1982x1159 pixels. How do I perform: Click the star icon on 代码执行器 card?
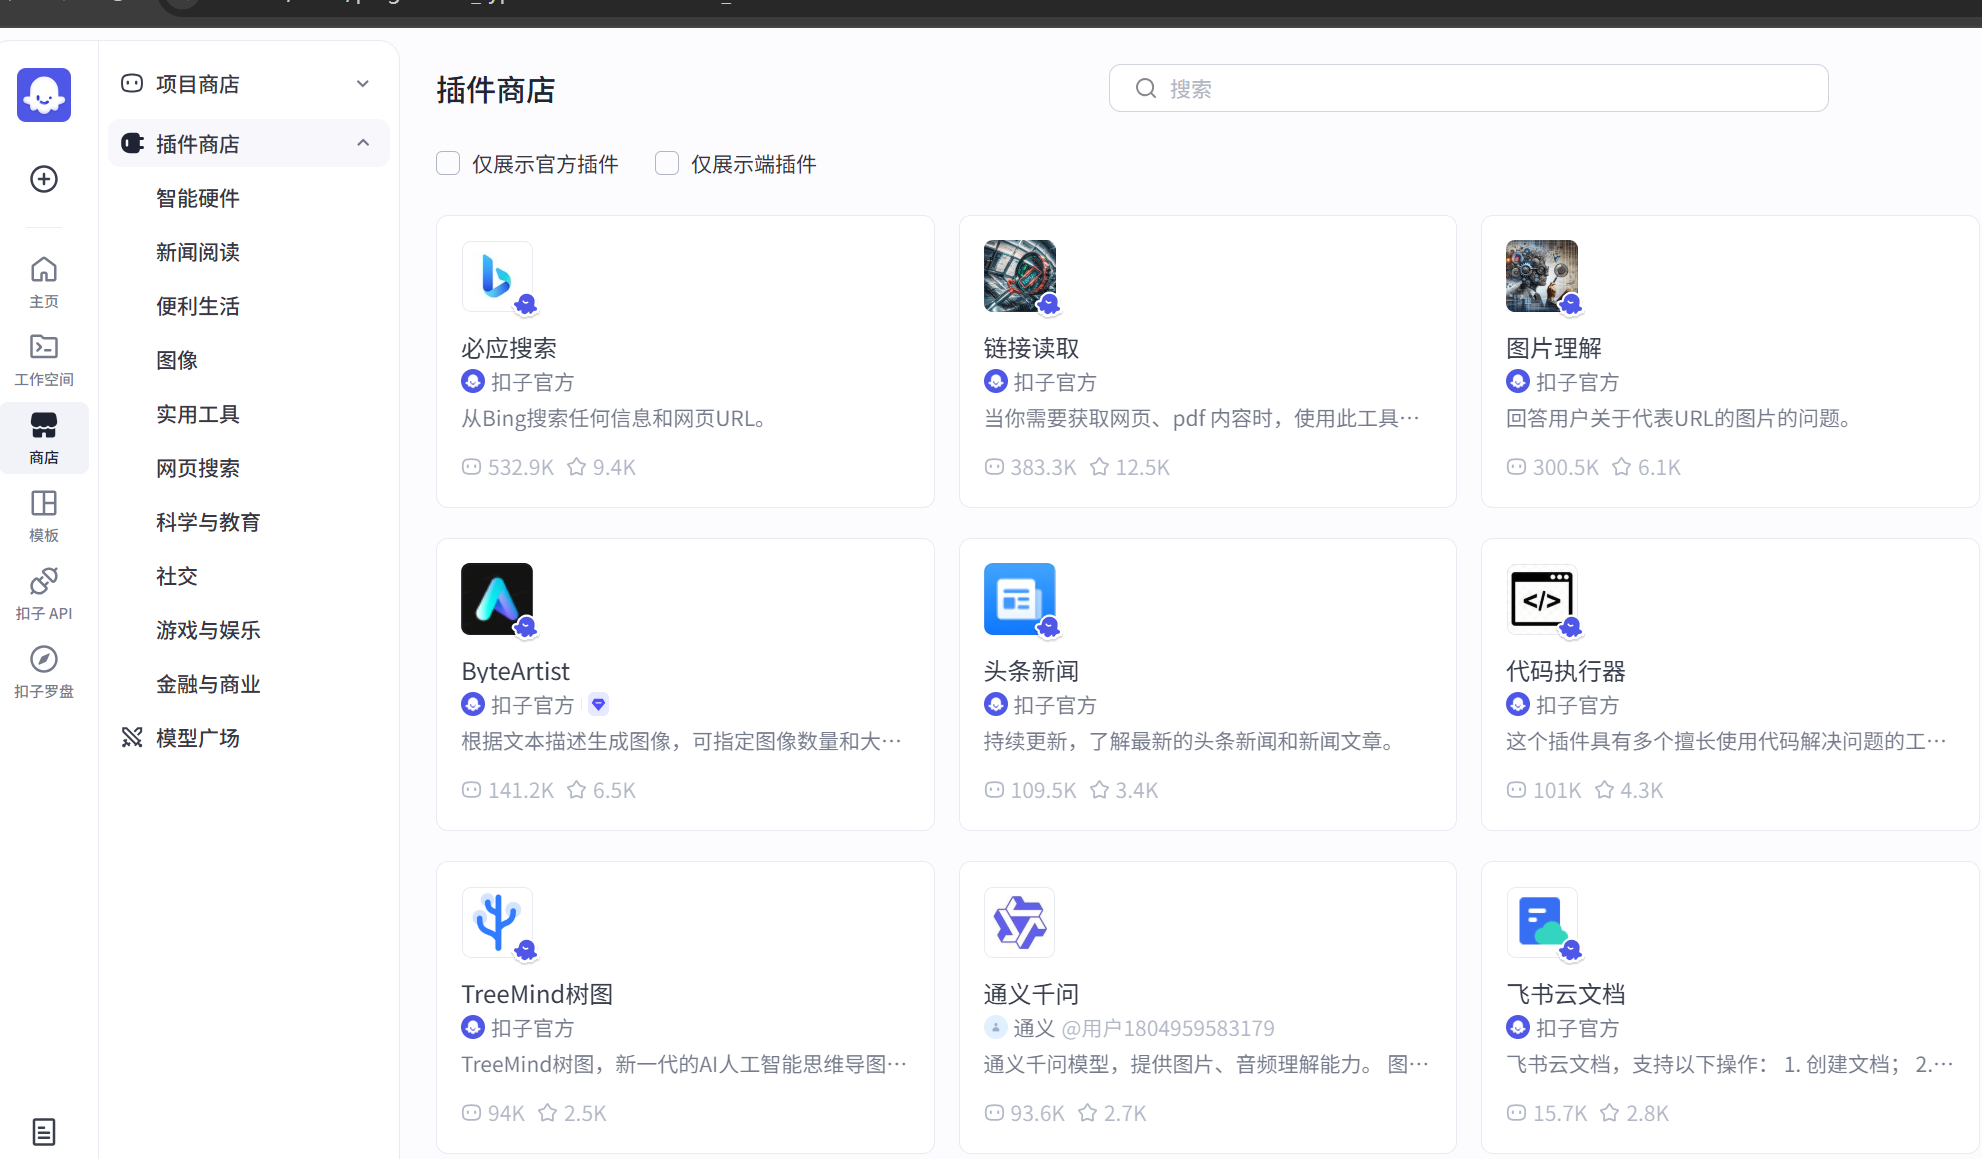click(x=1605, y=790)
